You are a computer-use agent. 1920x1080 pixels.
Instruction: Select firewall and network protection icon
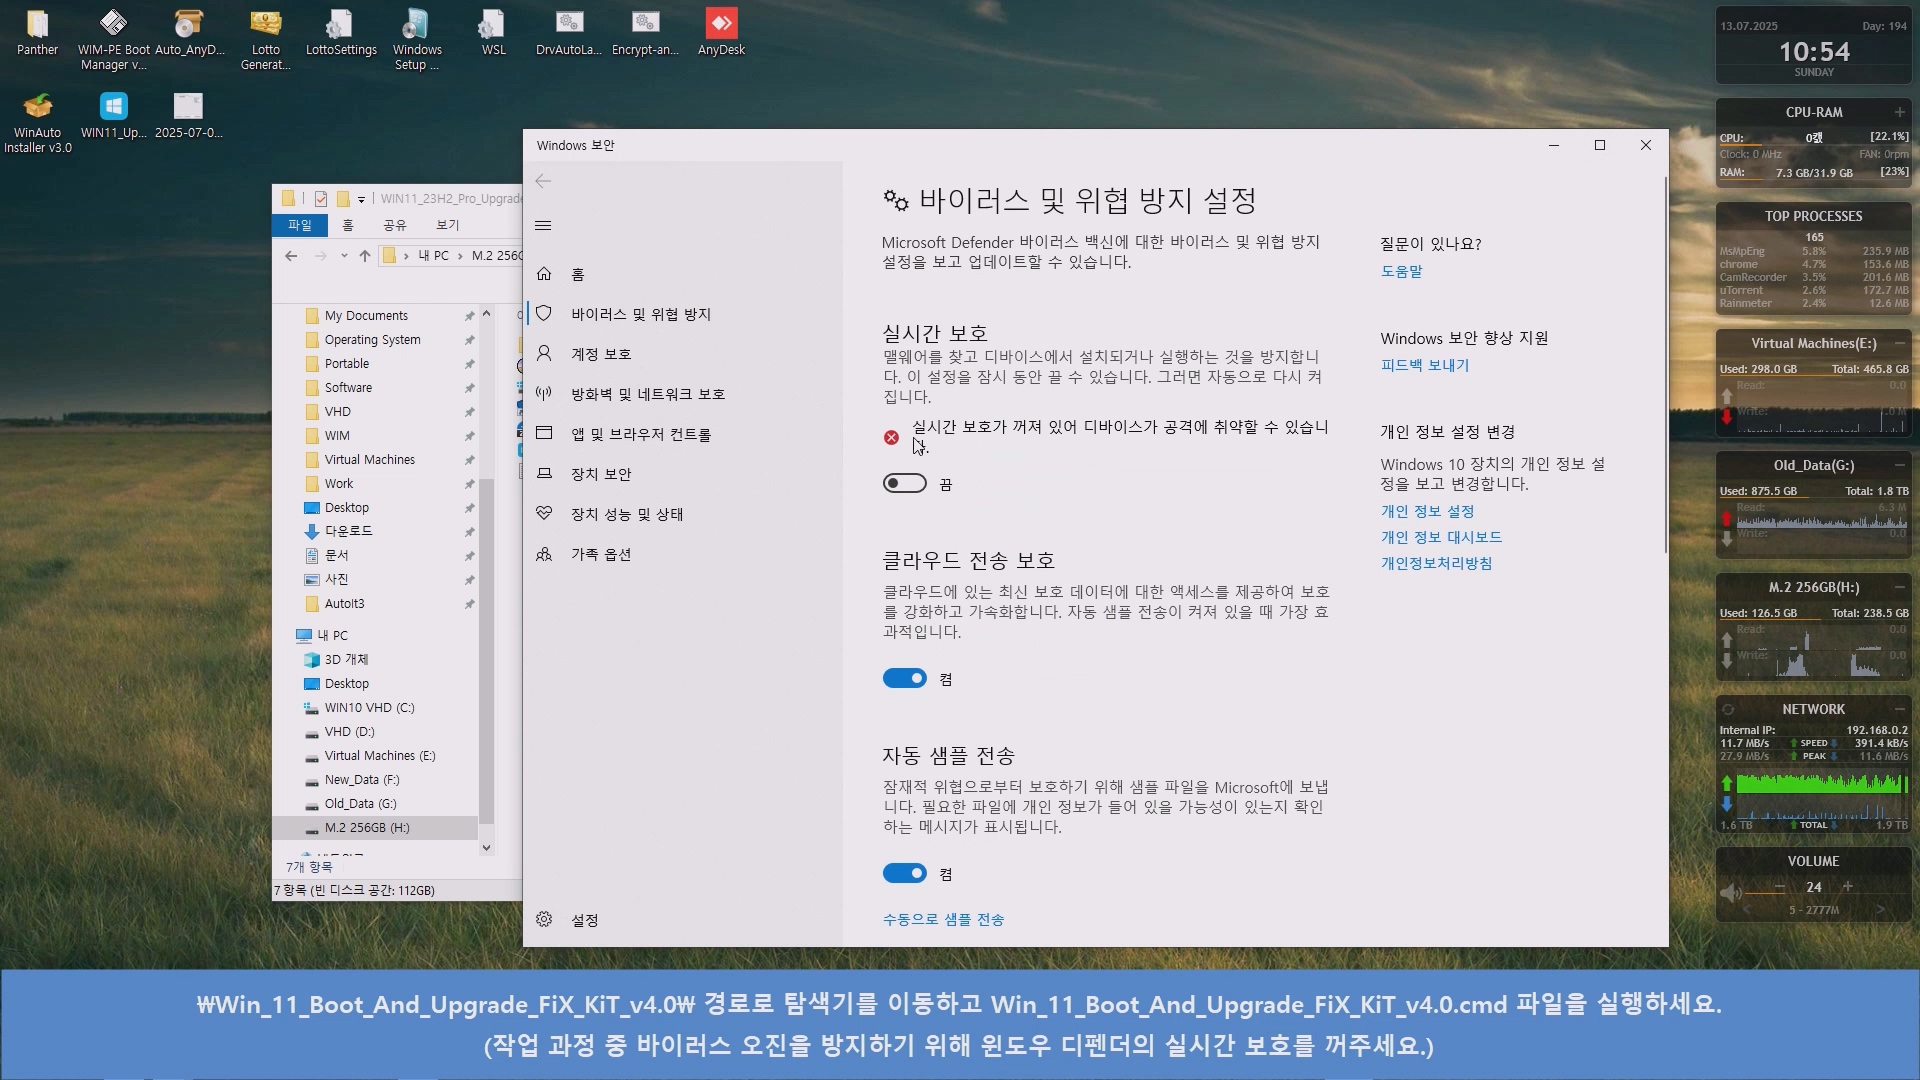(x=544, y=394)
